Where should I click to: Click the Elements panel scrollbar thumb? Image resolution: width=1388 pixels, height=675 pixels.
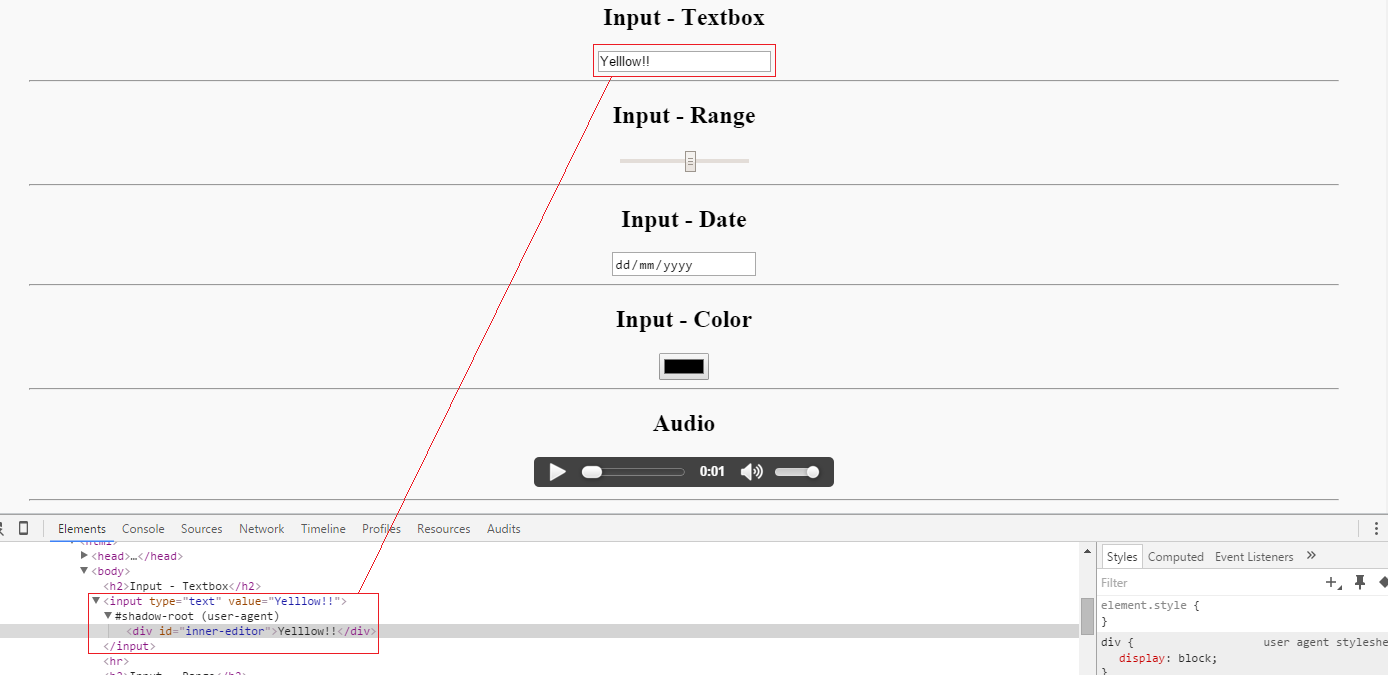1087,616
